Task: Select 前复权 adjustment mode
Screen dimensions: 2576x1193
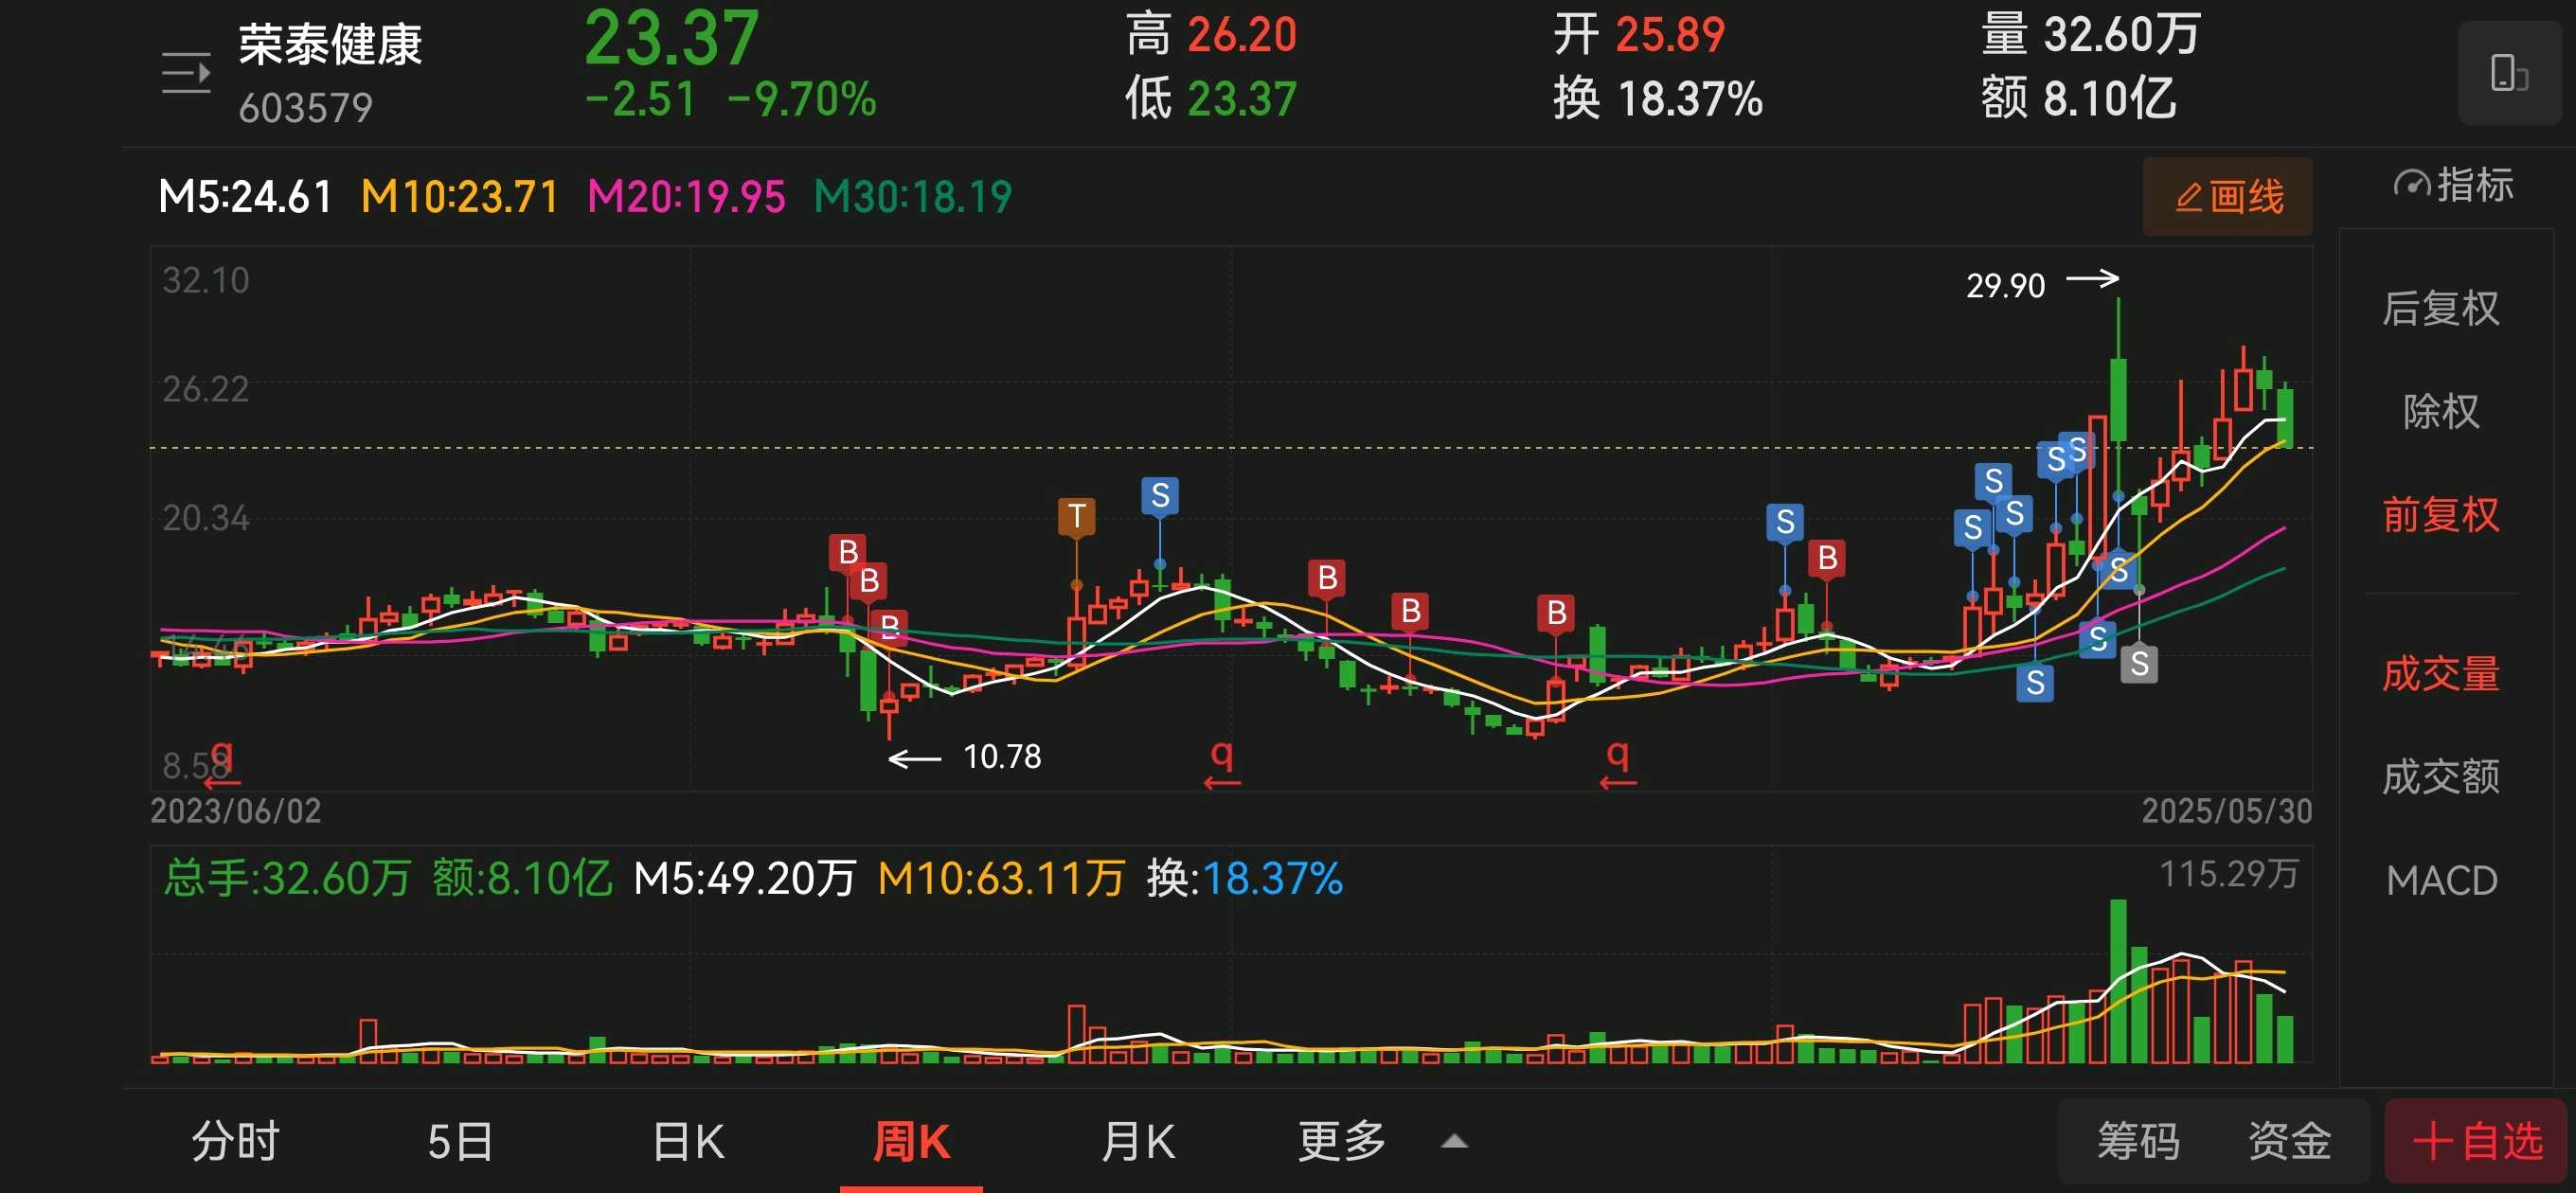Action: 2440,515
